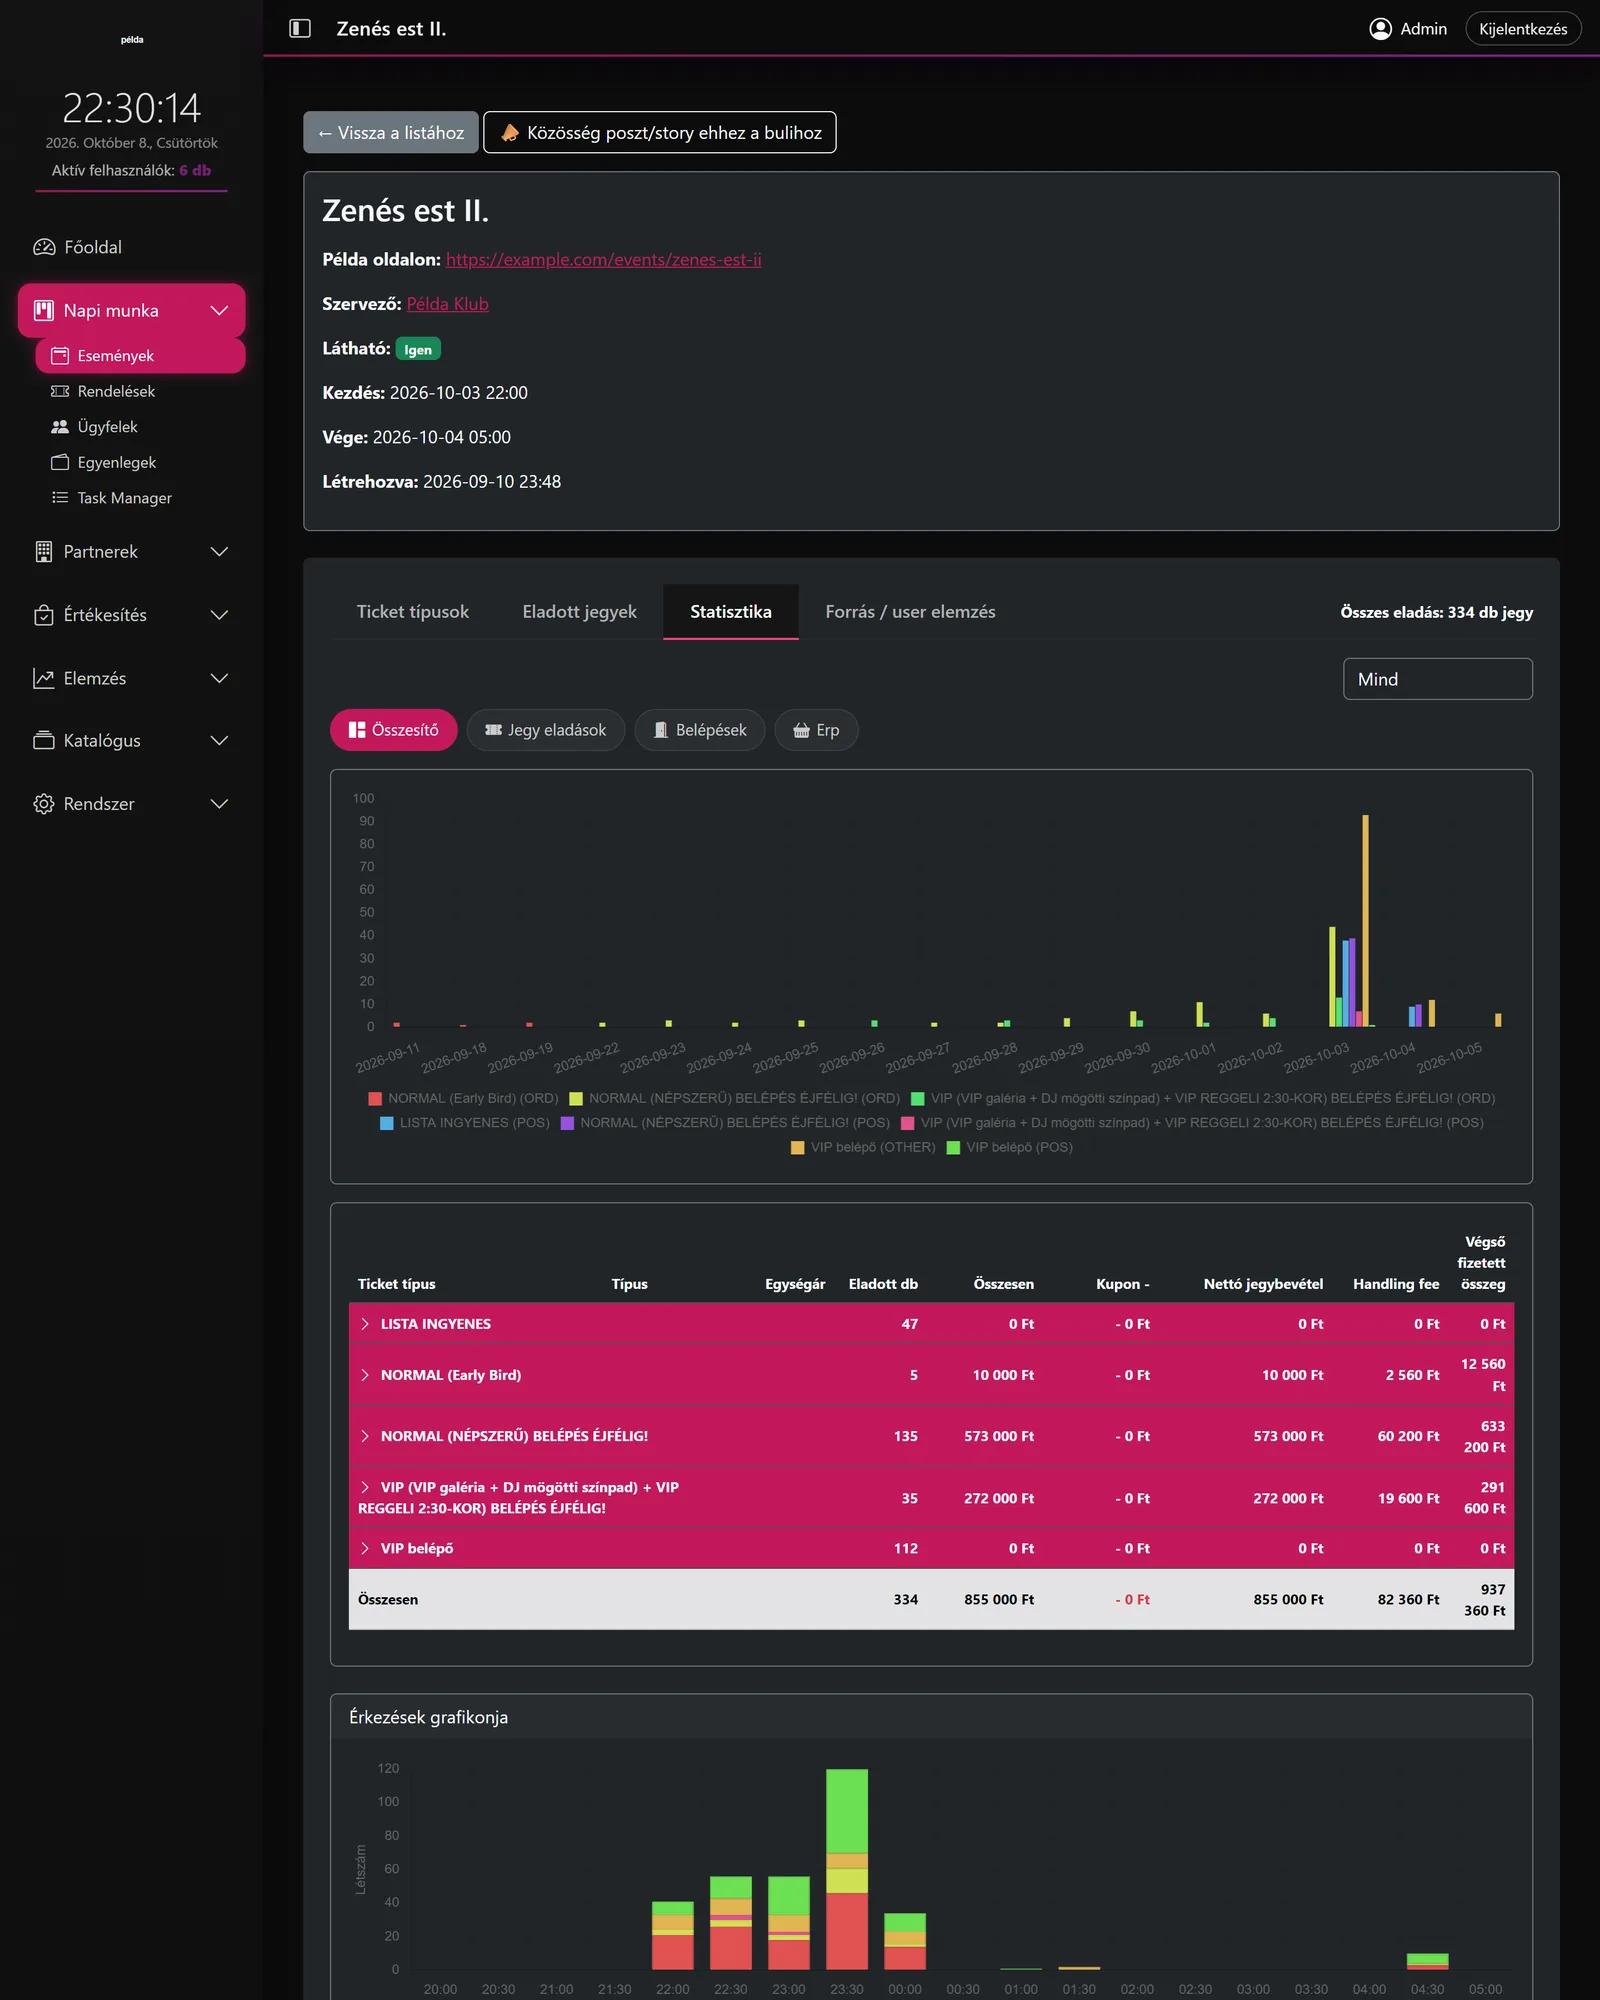1600x2000 pixels.
Task: Expand the Partnerek menu chevron
Action: tap(219, 552)
